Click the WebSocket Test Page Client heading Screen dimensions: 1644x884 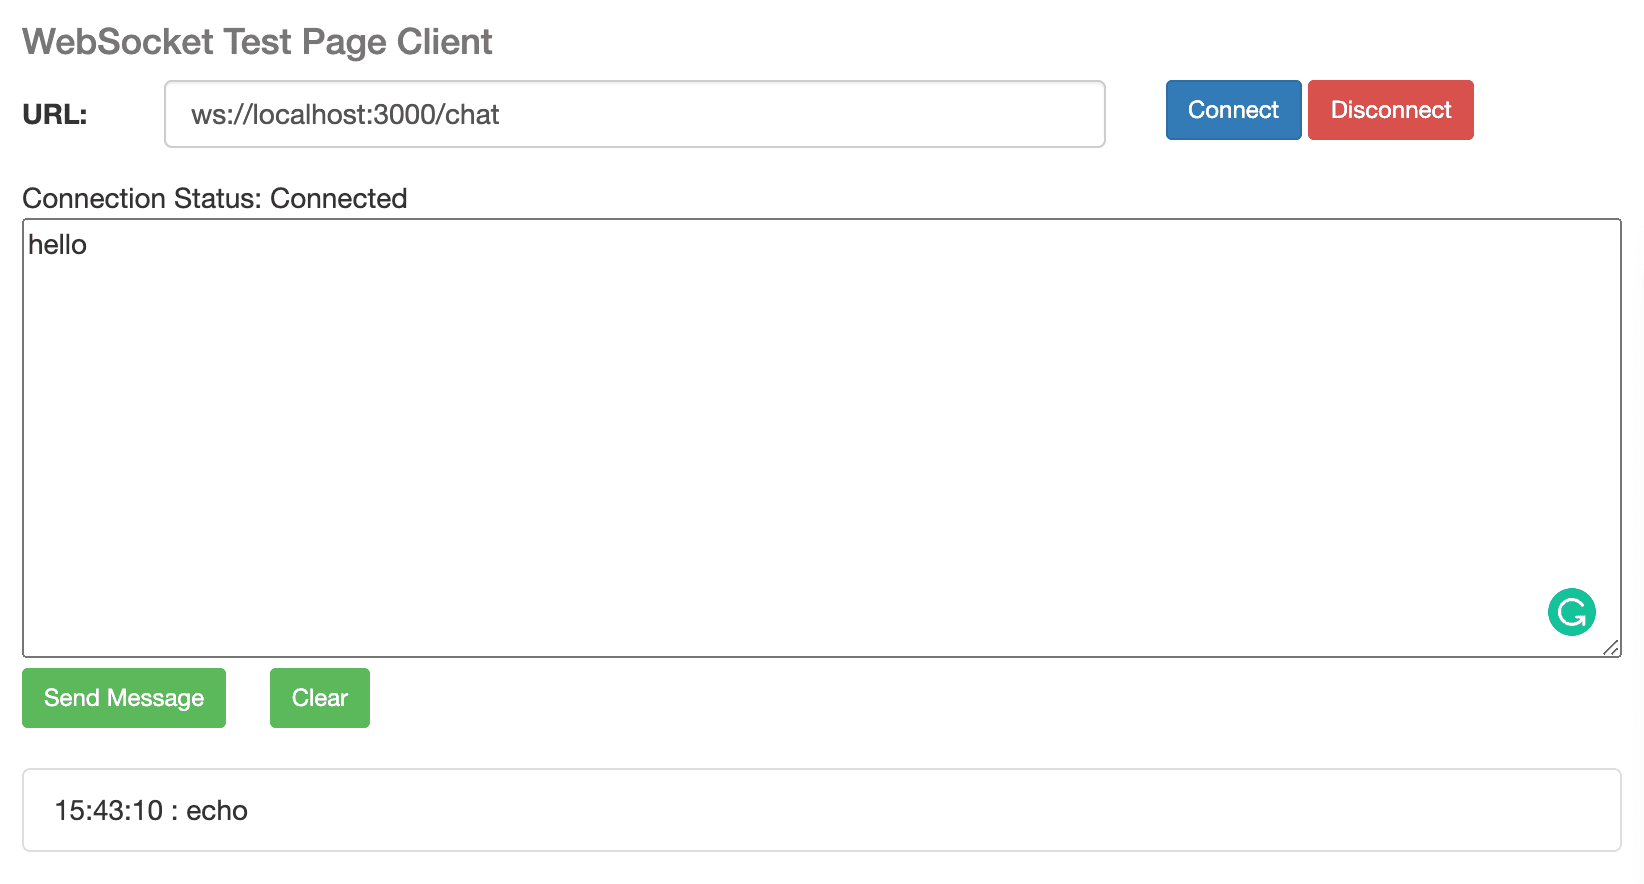(x=257, y=41)
